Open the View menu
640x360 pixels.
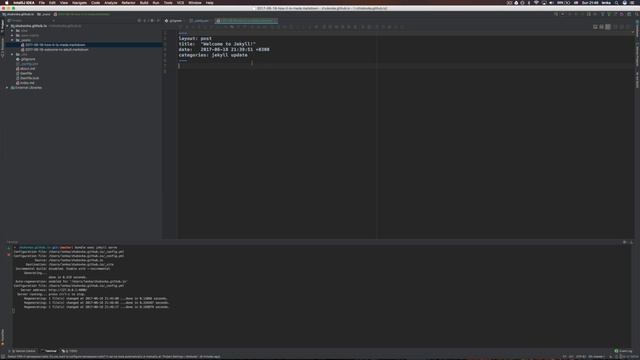pyautogui.click(x=64, y=2)
